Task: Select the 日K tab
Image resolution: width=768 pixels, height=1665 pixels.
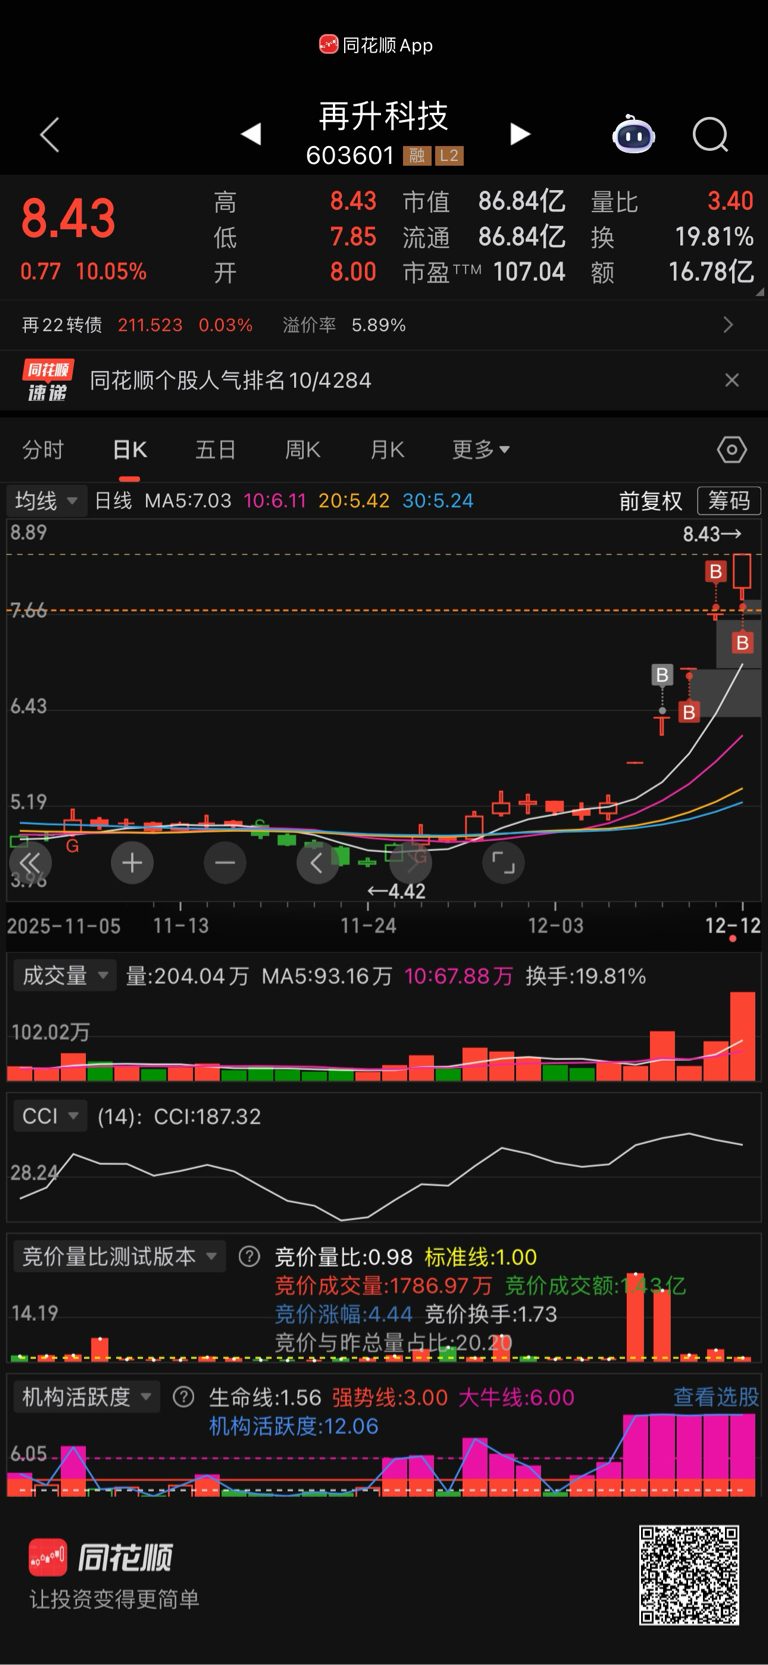Action: tap(130, 450)
